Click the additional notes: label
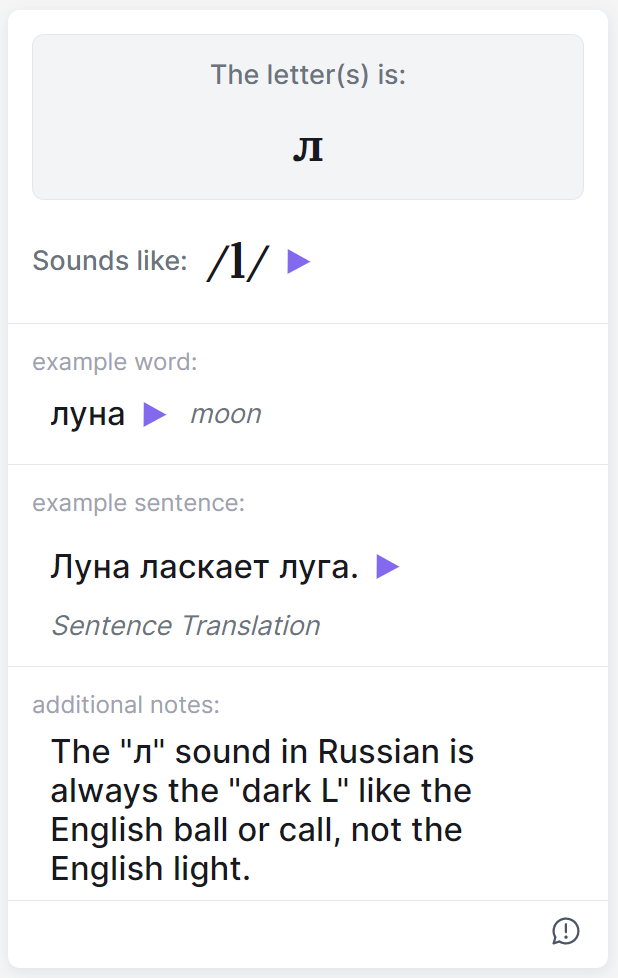The image size is (618, 978). tap(126, 705)
